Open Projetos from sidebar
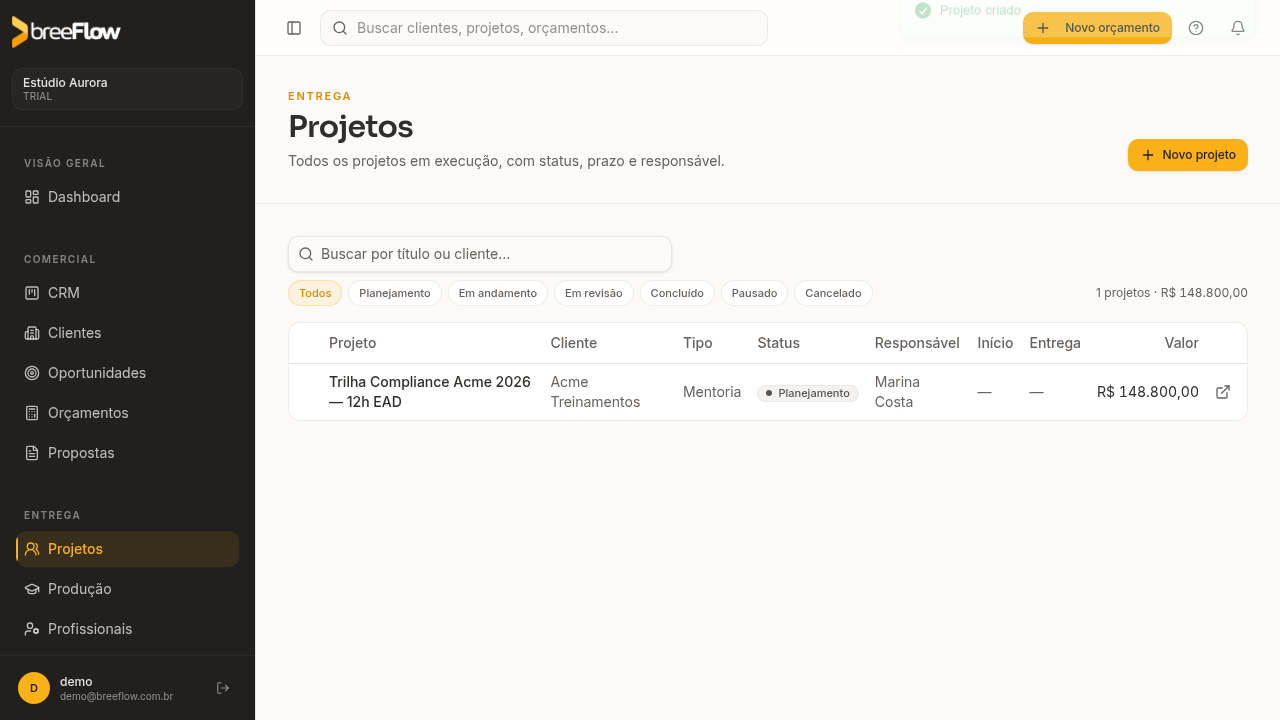Image resolution: width=1280 pixels, height=720 pixels. point(127,549)
